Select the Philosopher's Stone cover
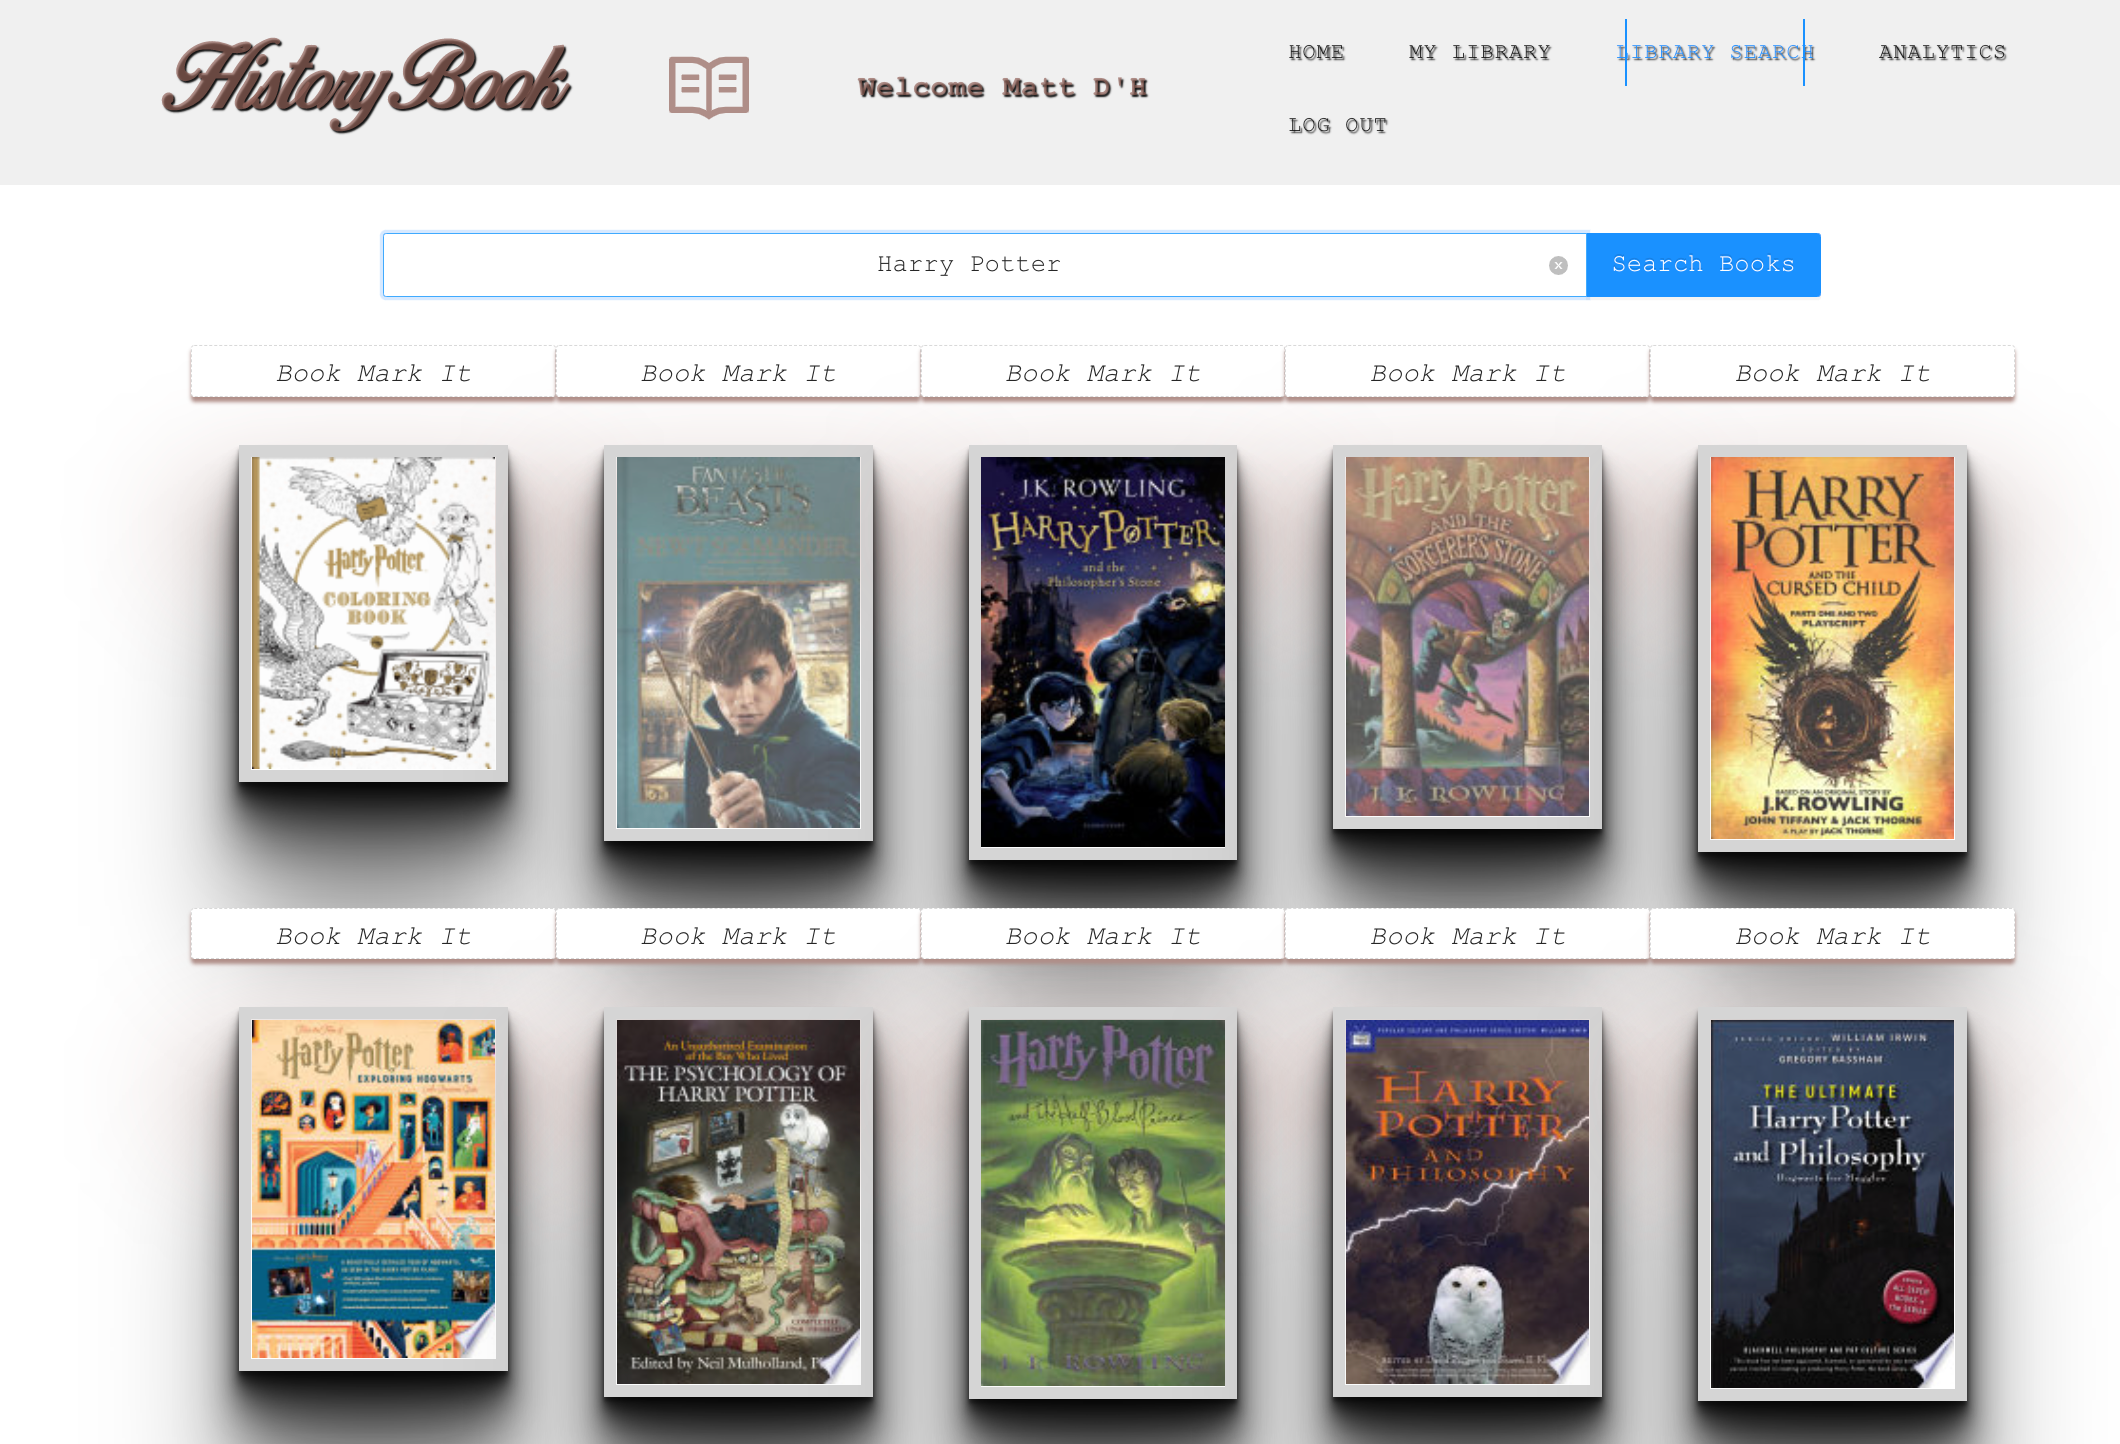This screenshot has height=1444, width=2120. pyautogui.click(x=1102, y=652)
